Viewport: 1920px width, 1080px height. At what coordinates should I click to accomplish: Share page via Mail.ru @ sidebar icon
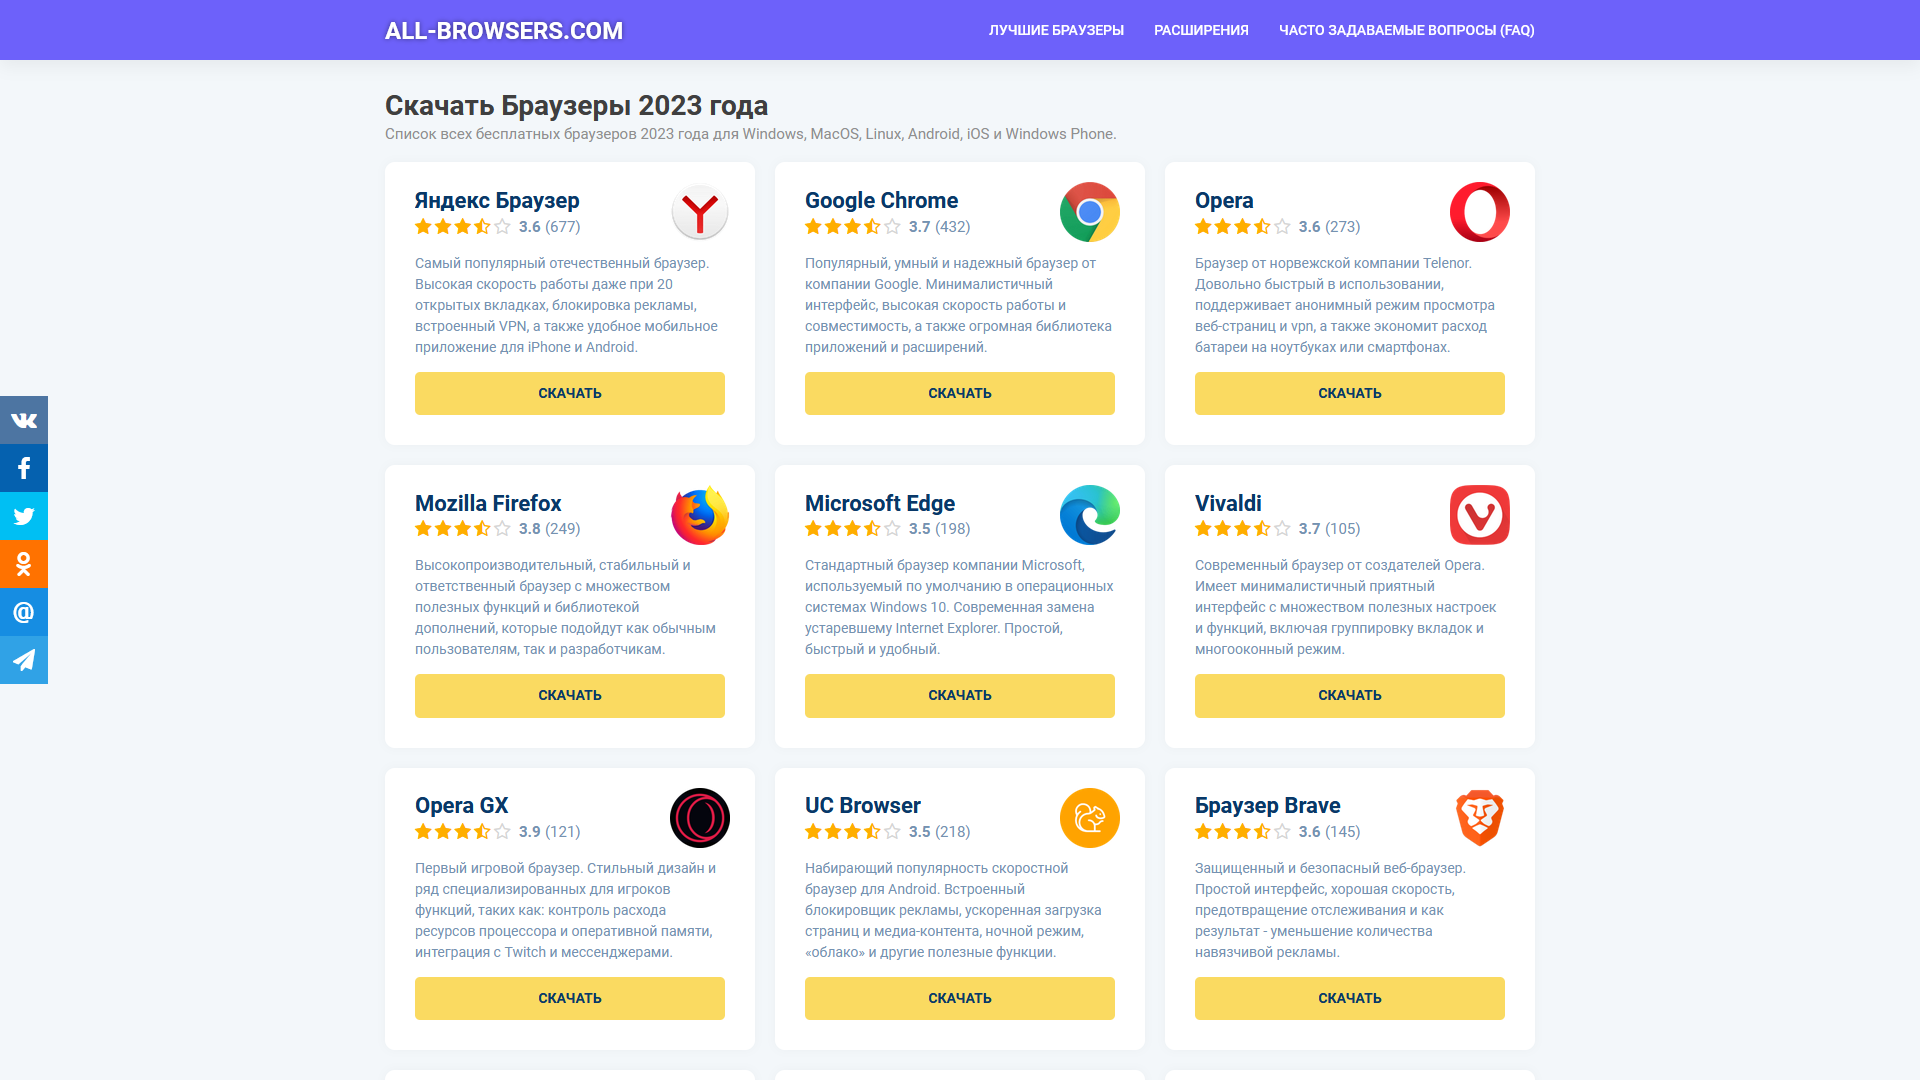[24, 612]
